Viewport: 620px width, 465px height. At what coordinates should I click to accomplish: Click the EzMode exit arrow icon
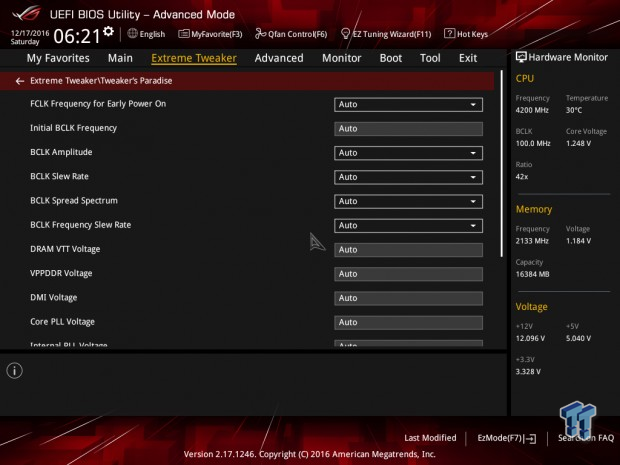point(531,438)
